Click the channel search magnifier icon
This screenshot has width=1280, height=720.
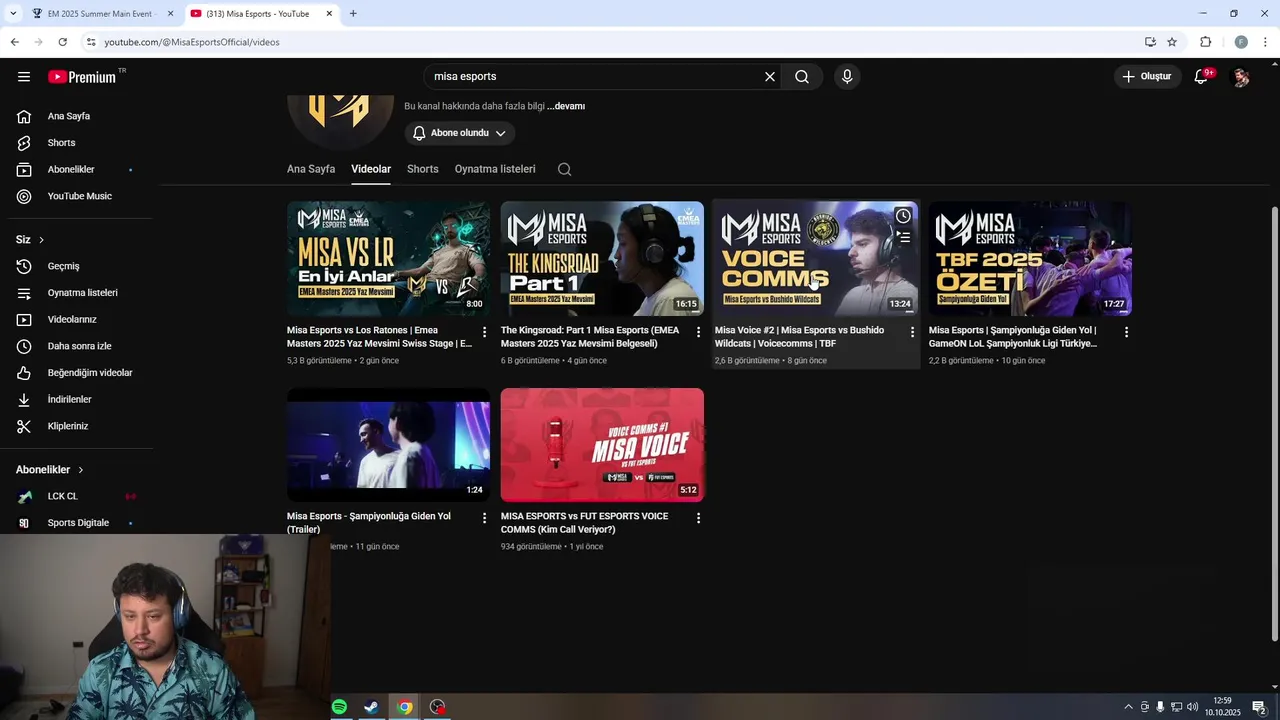(x=565, y=169)
